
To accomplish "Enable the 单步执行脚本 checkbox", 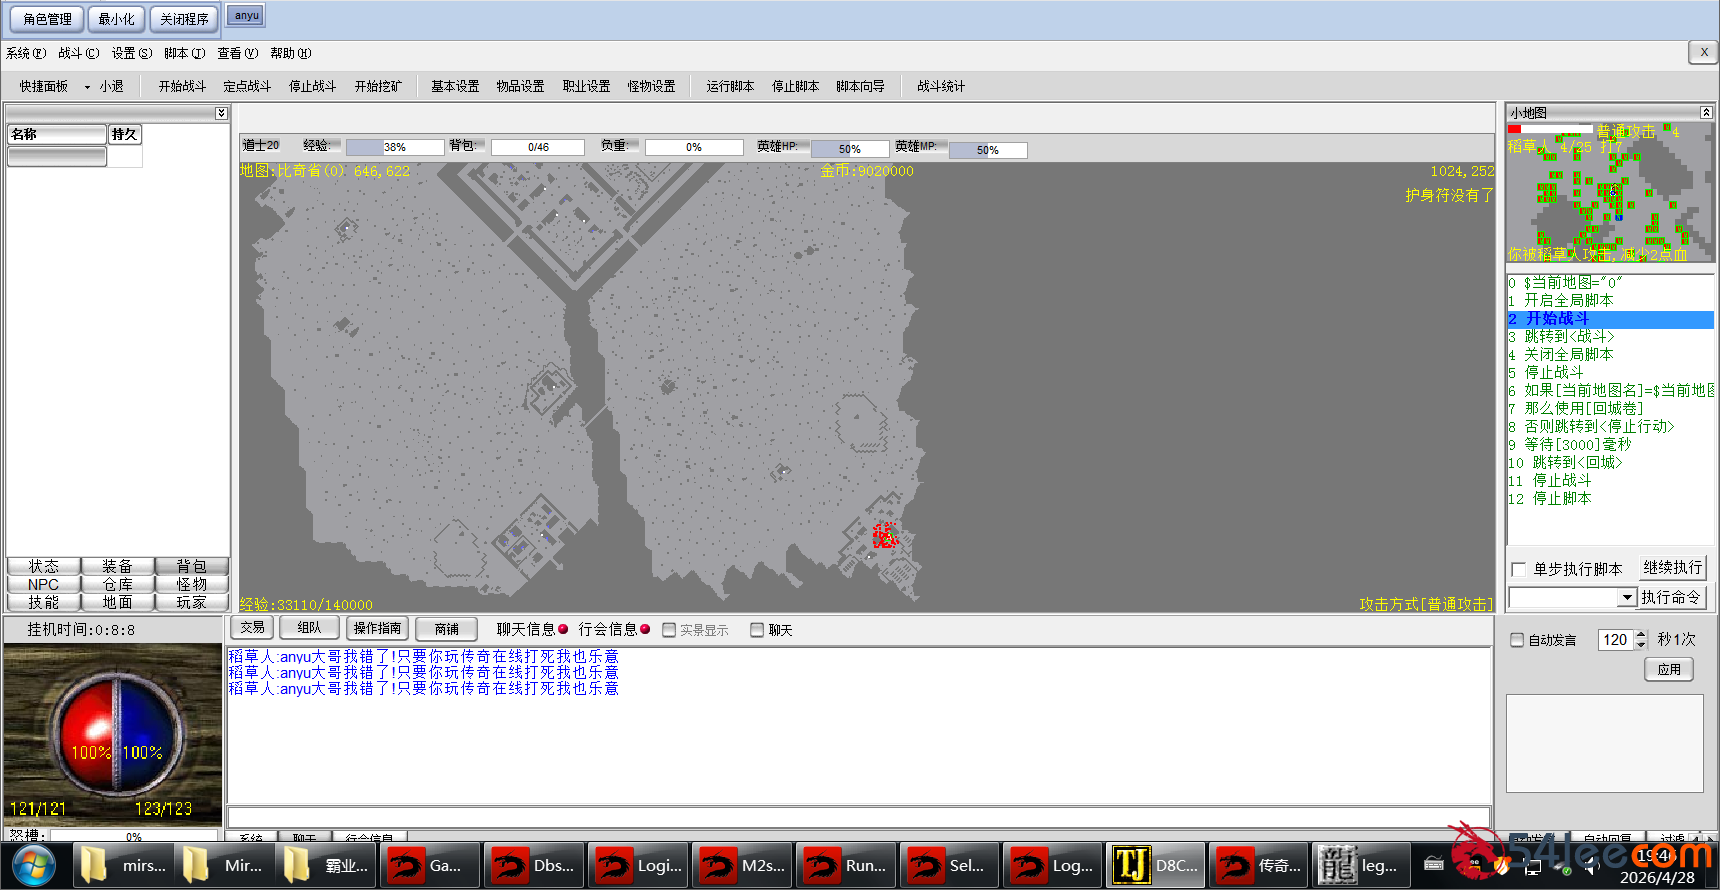I will [1518, 569].
